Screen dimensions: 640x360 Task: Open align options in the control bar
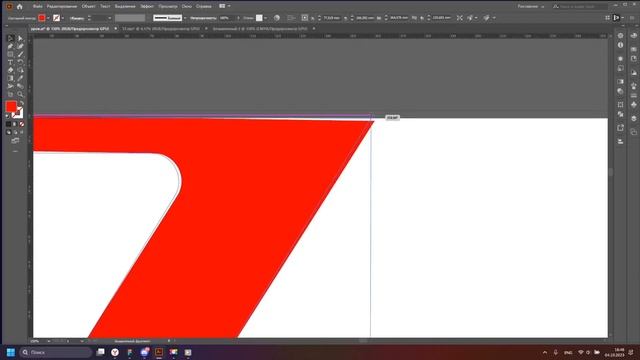291,18
